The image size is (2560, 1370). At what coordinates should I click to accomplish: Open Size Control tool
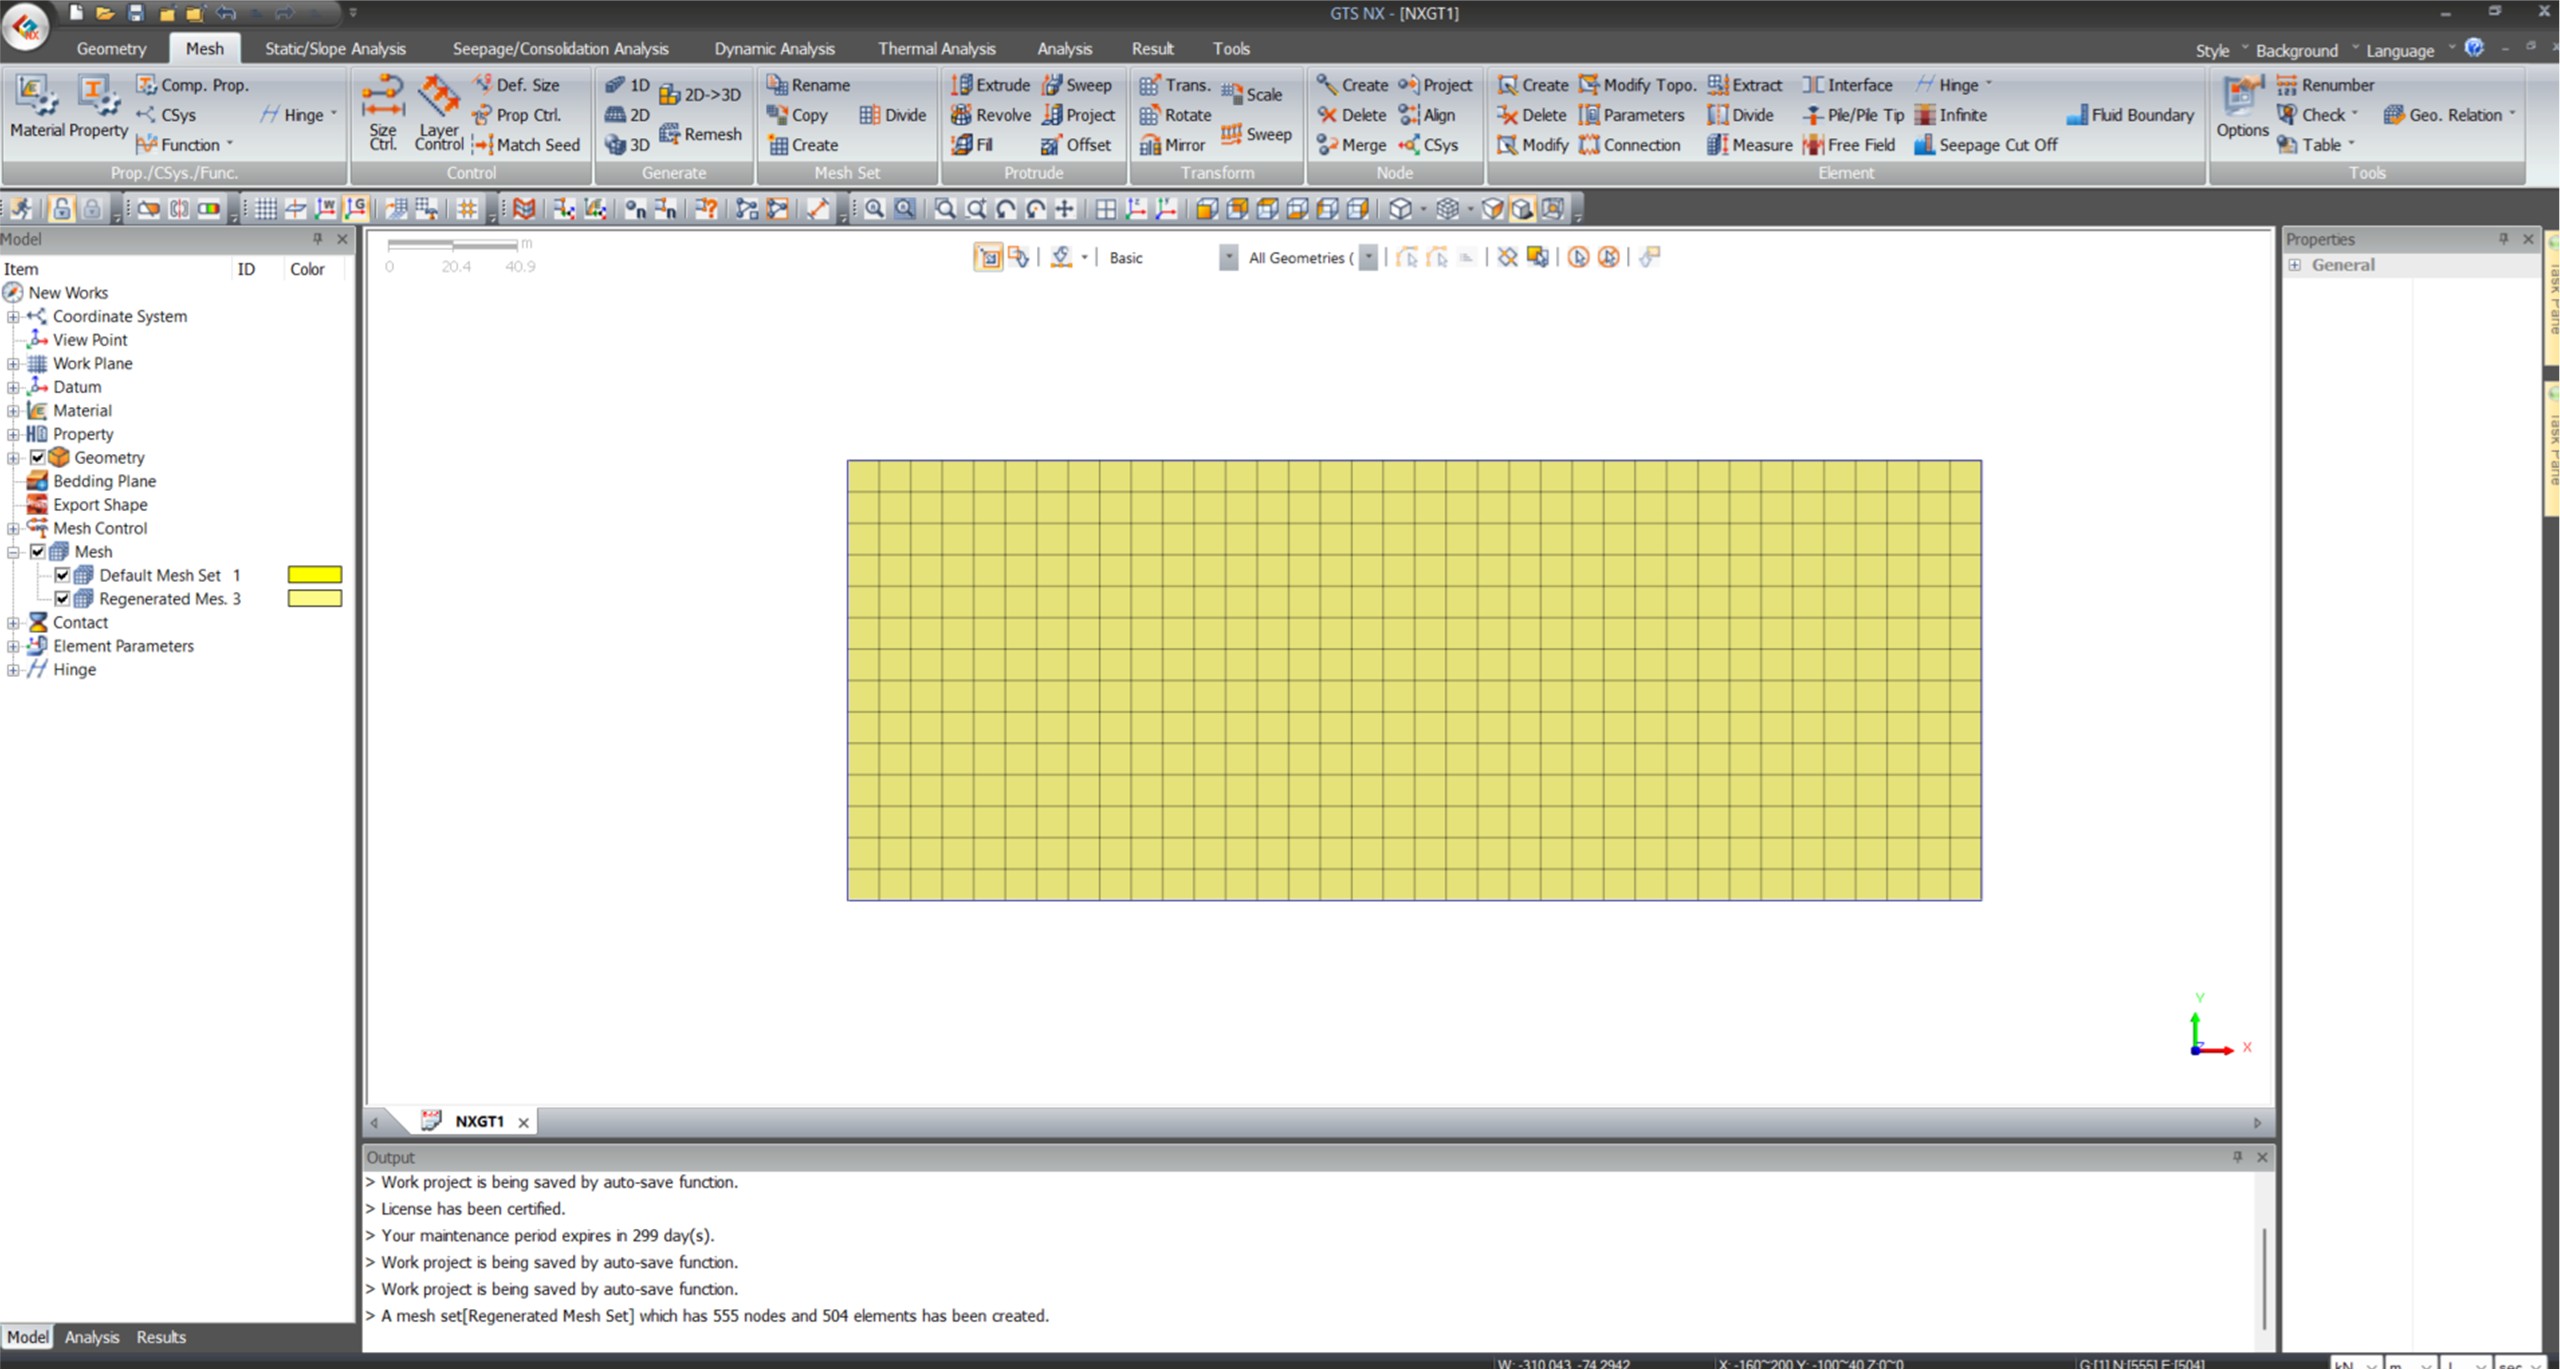(x=382, y=113)
